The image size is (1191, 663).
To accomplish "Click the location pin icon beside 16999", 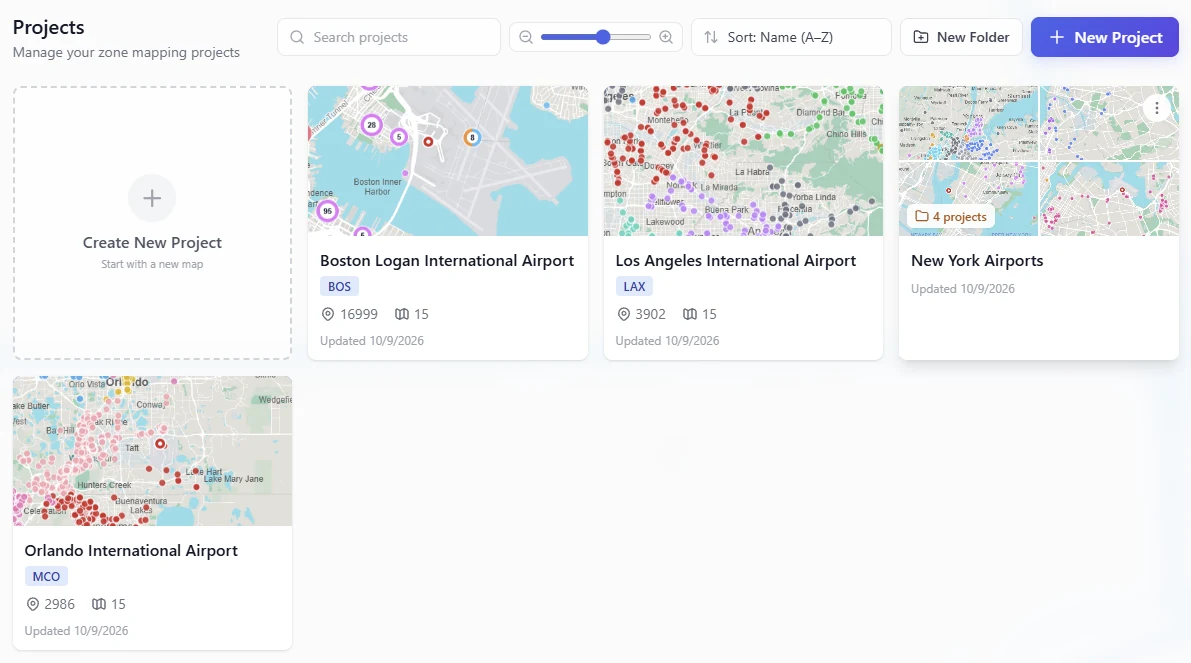I will tap(328, 314).
